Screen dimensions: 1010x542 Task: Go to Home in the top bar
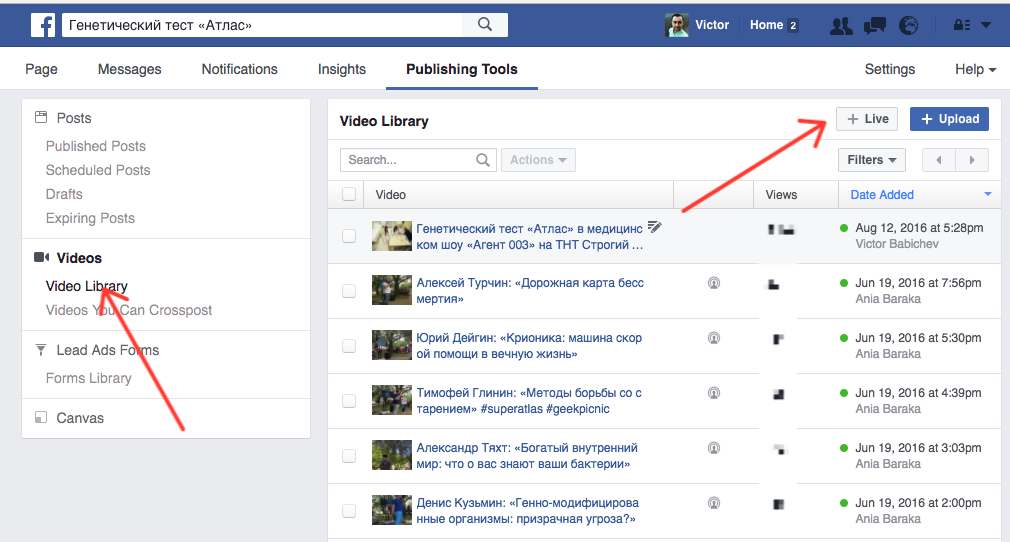pos(767,25)
